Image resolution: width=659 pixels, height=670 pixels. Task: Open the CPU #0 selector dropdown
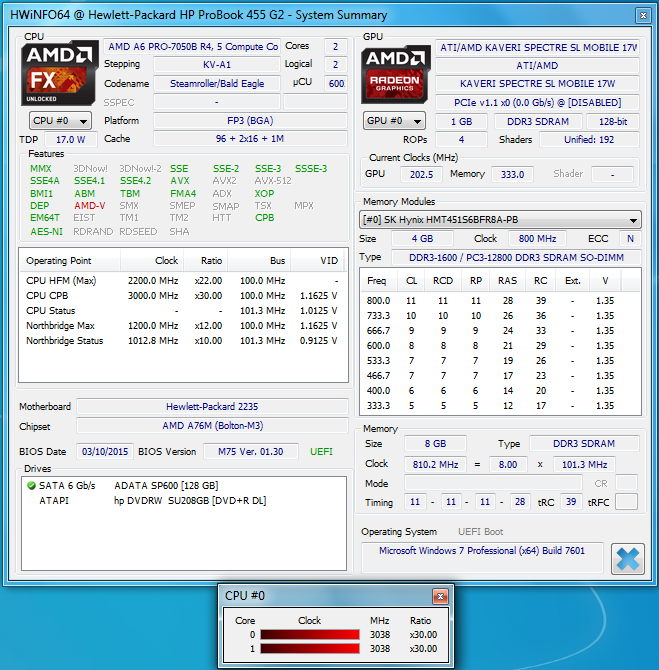point(59,121)
